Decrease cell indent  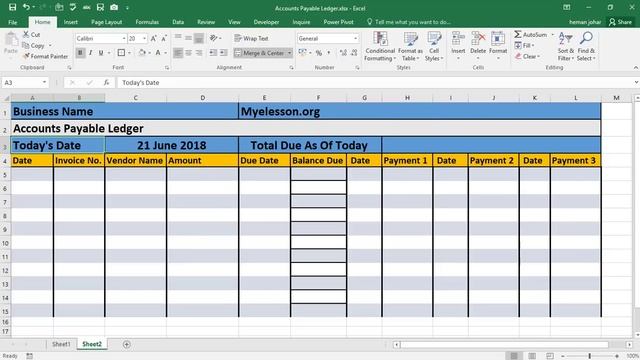pyautogui.click(x=213, y=53)
